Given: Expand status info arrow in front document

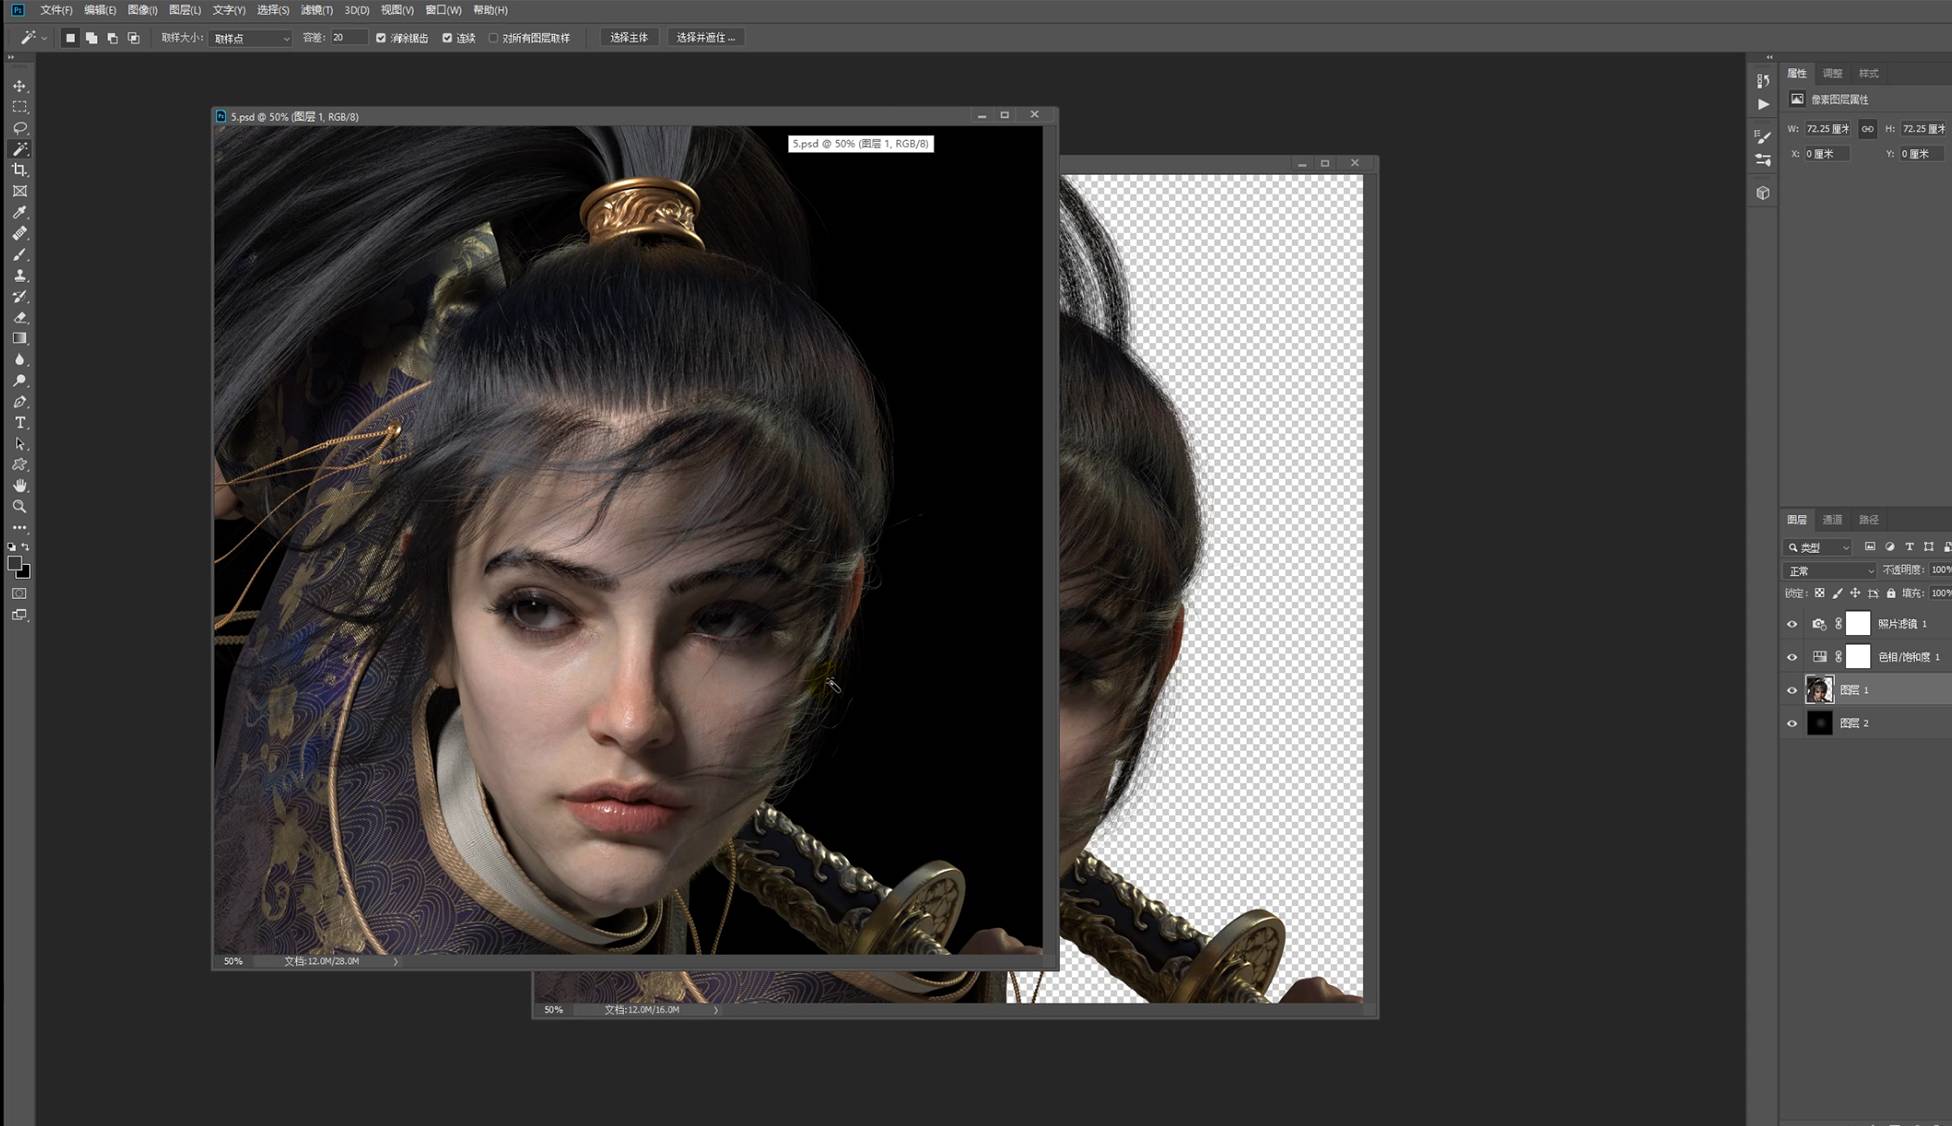Looking at the screenshot, I should (395, 961).
